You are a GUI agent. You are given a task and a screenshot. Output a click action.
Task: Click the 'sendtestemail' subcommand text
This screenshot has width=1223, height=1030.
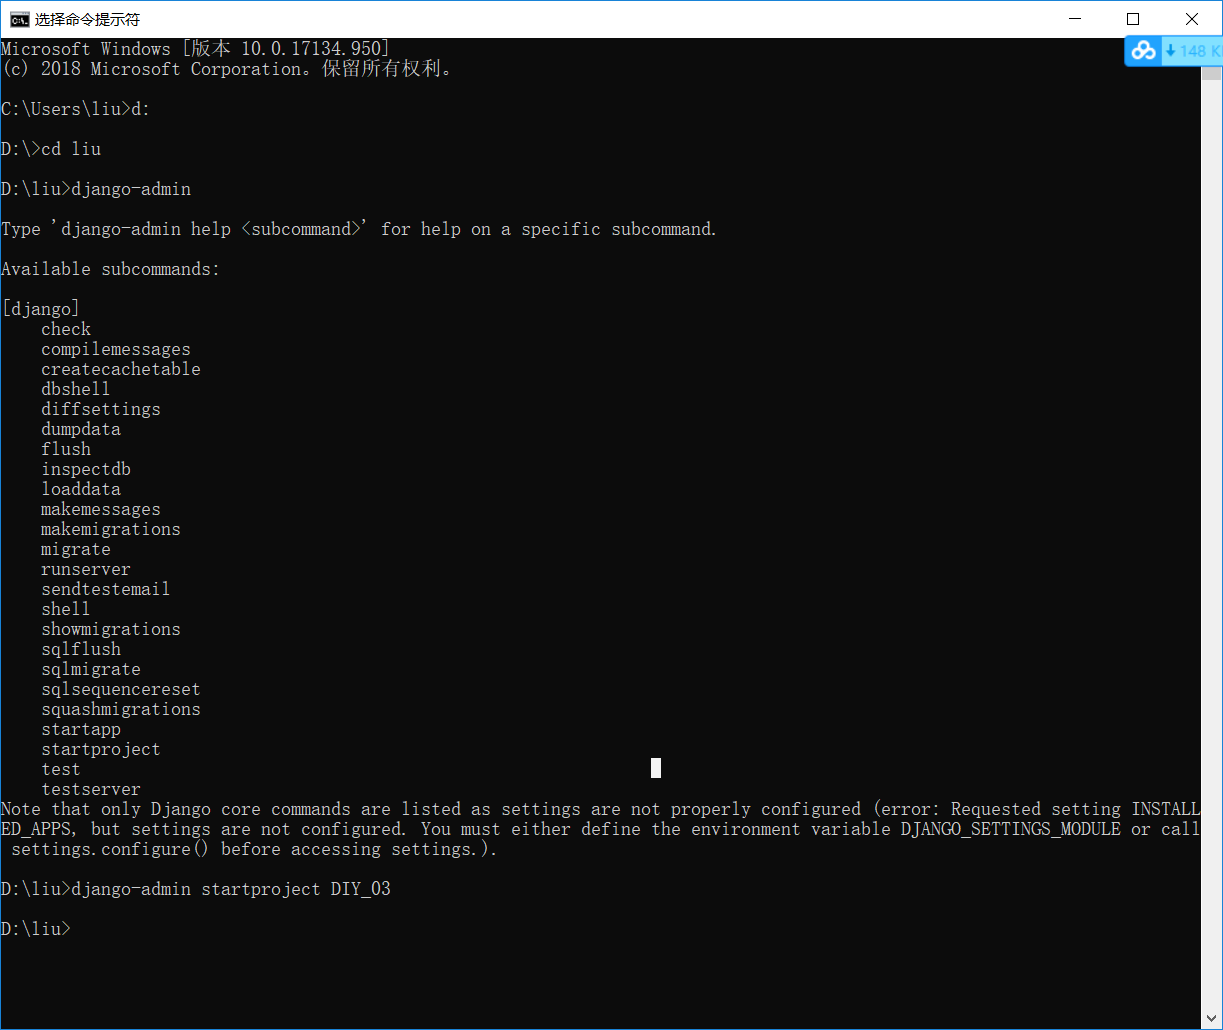(x=106, y=589)
